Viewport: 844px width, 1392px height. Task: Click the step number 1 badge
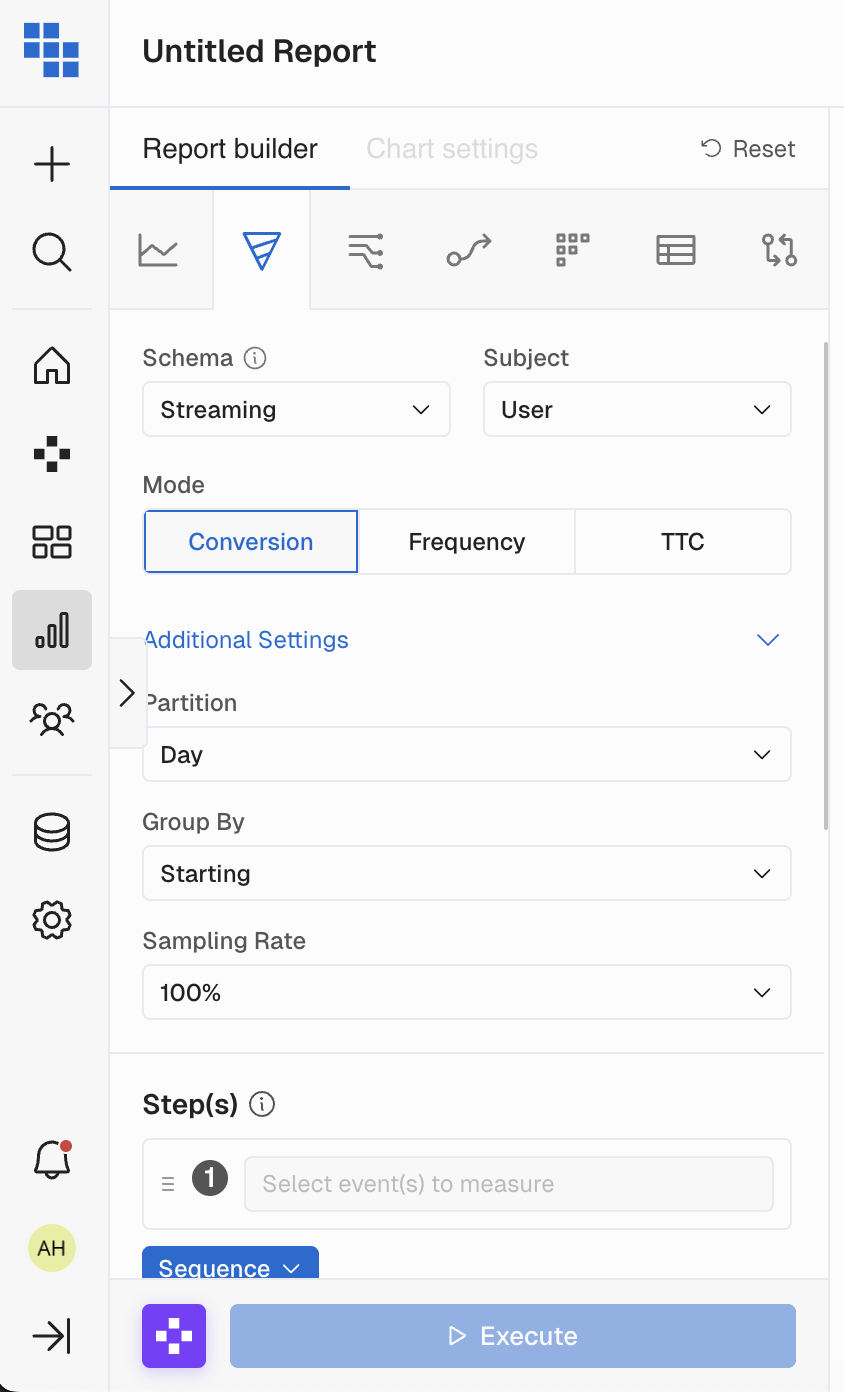point(210,1178)
